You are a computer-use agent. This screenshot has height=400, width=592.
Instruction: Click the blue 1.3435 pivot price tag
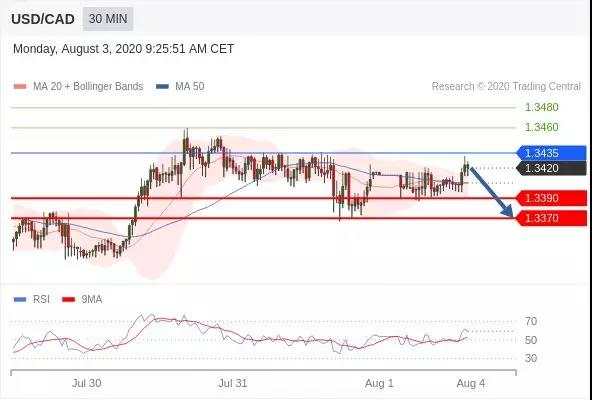pos(552,153)
